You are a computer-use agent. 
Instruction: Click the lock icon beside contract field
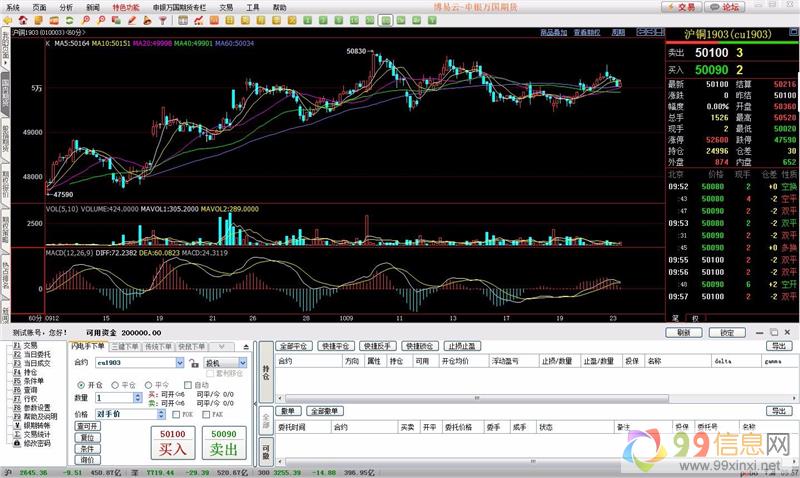coord(191,362)
